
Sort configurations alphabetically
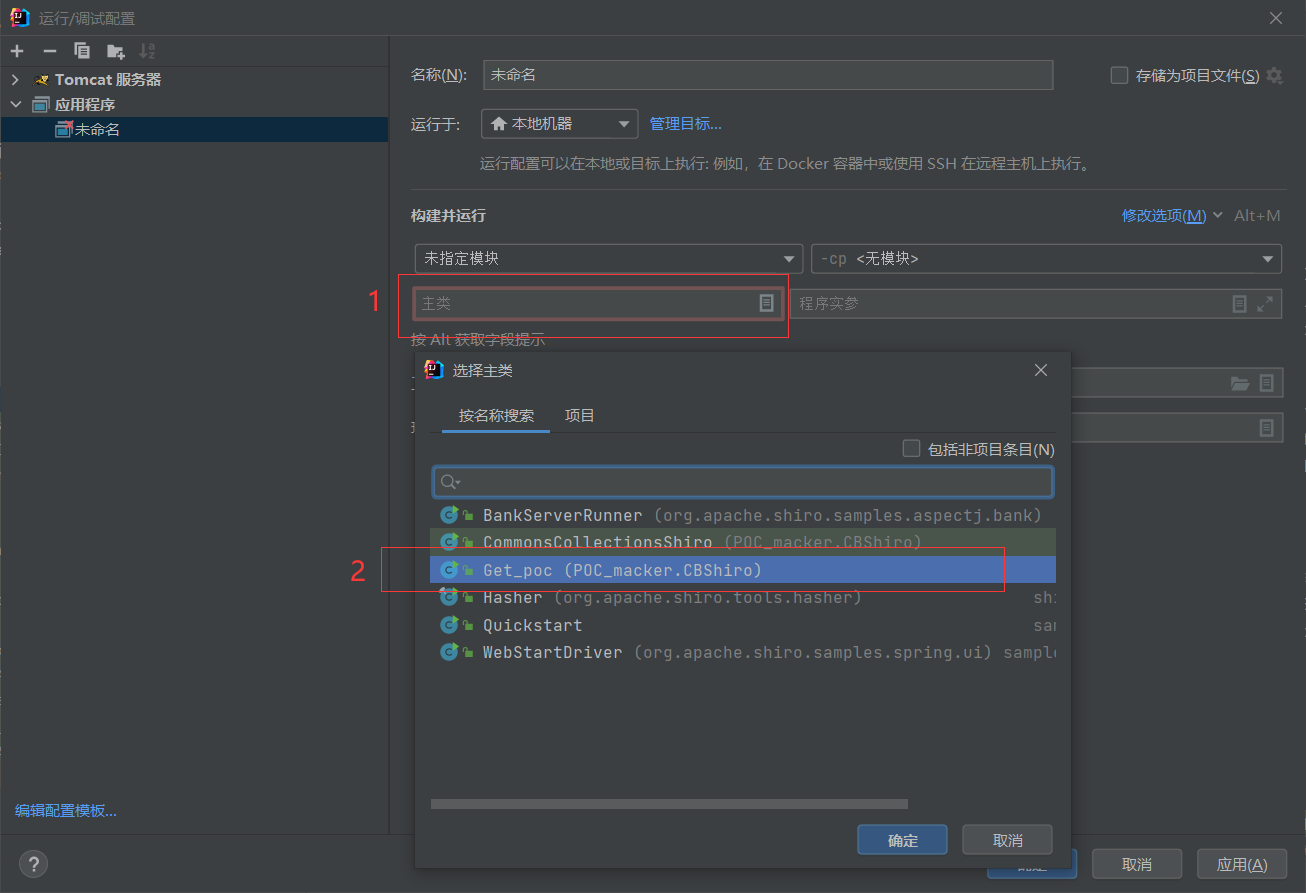(147, 51)
